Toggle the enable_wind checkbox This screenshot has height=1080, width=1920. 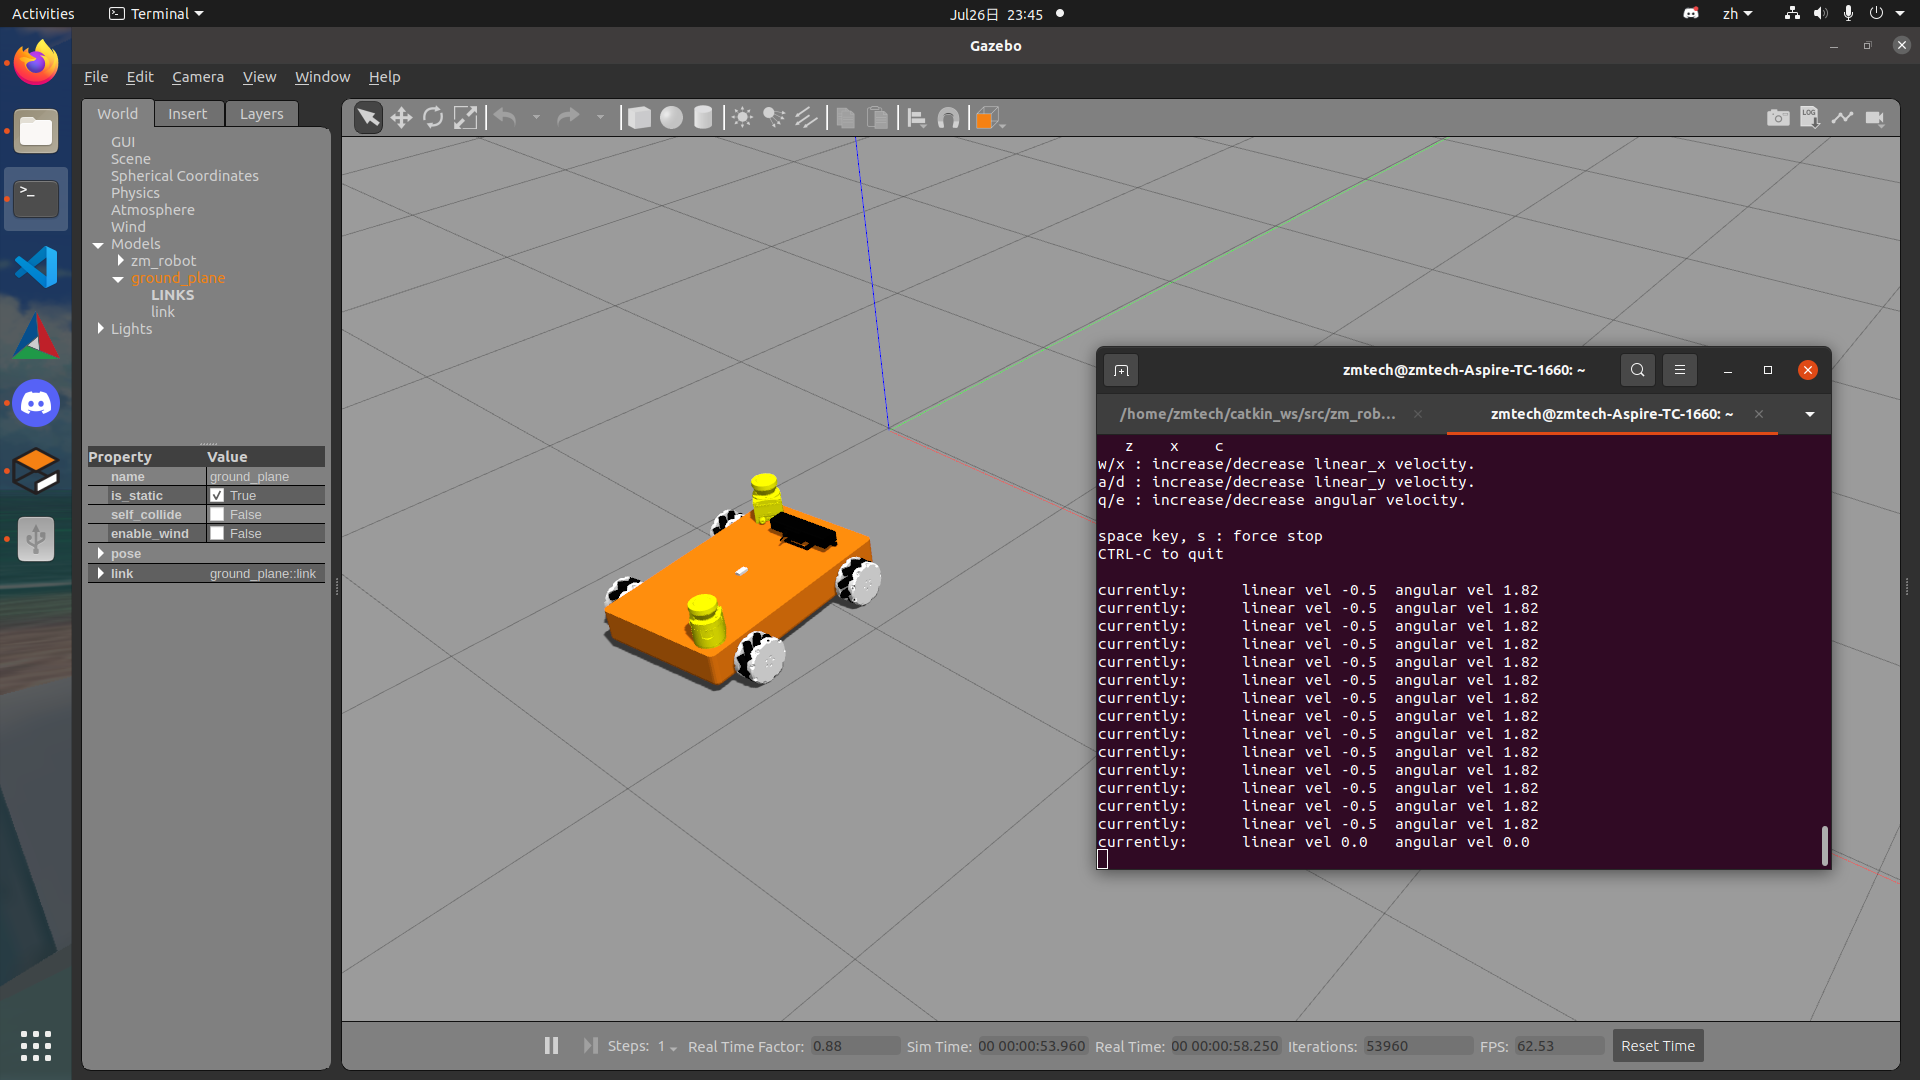217,533
